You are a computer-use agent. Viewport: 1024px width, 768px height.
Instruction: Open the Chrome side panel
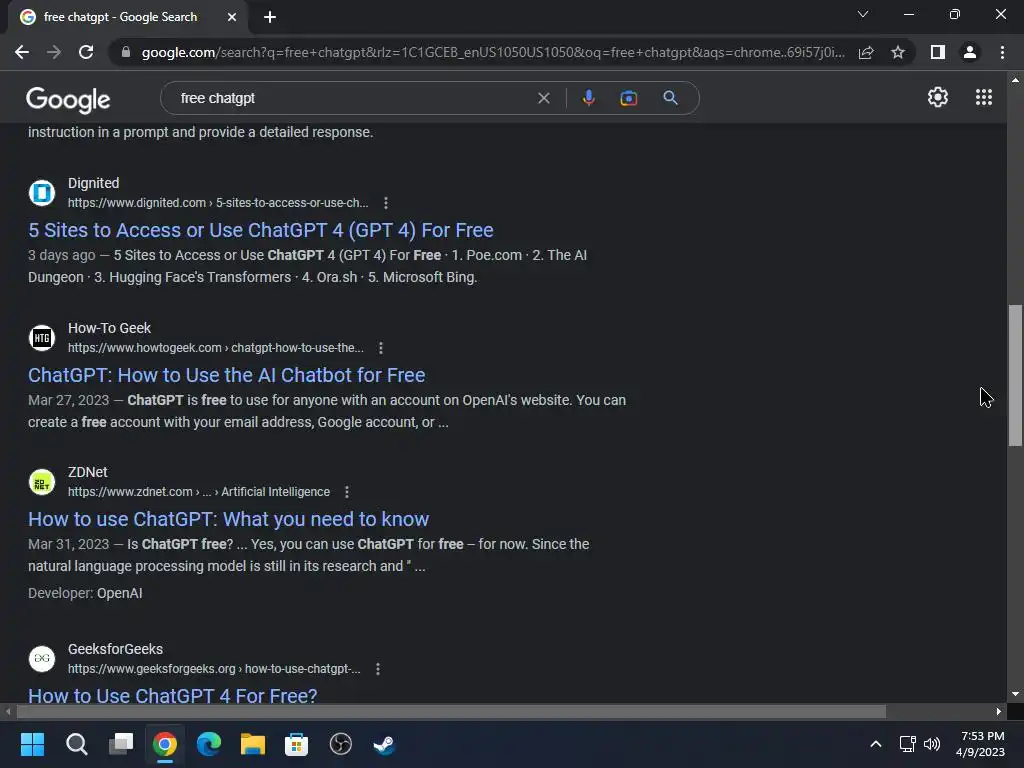[938, 52]
